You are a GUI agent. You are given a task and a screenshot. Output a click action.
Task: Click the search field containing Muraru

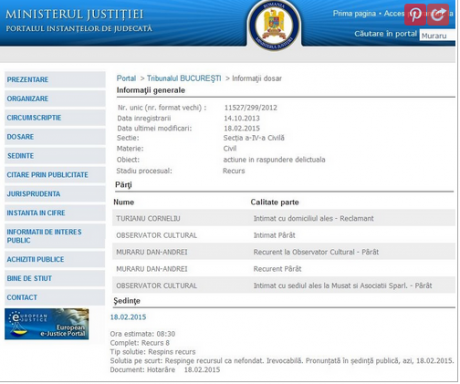pyautogui.click(x=437, y=35)
